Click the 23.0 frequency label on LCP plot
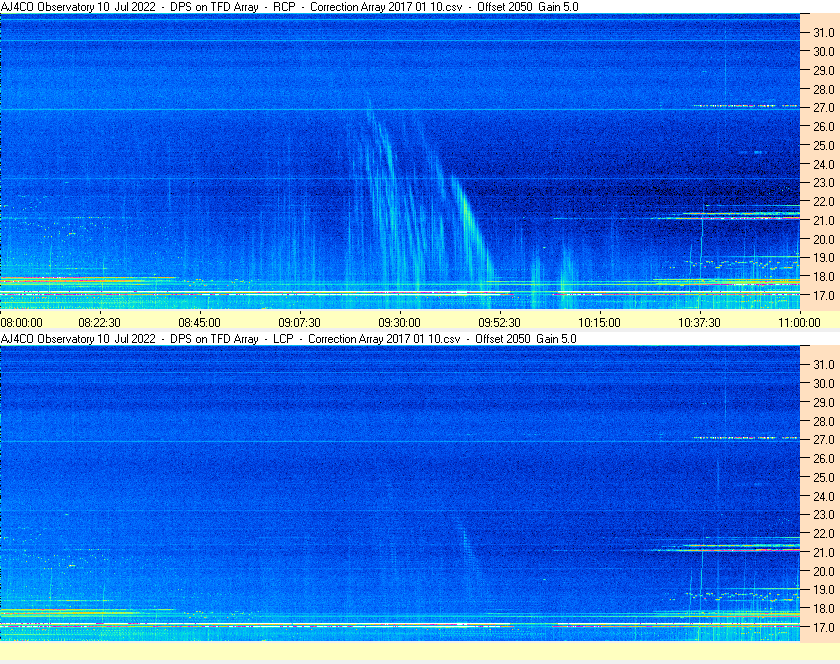840x664 pixels. tap(824, 514)
